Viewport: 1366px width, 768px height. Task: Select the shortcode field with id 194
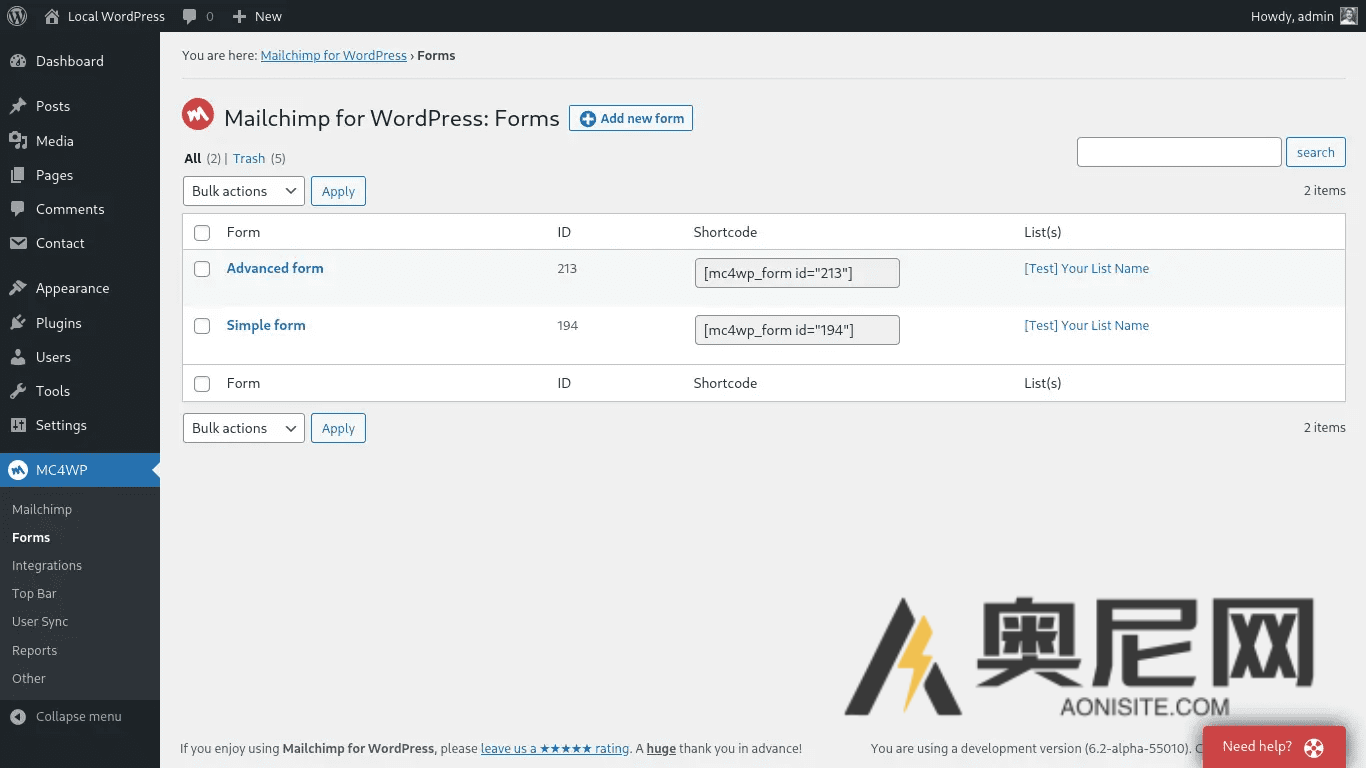click(797, 330)
